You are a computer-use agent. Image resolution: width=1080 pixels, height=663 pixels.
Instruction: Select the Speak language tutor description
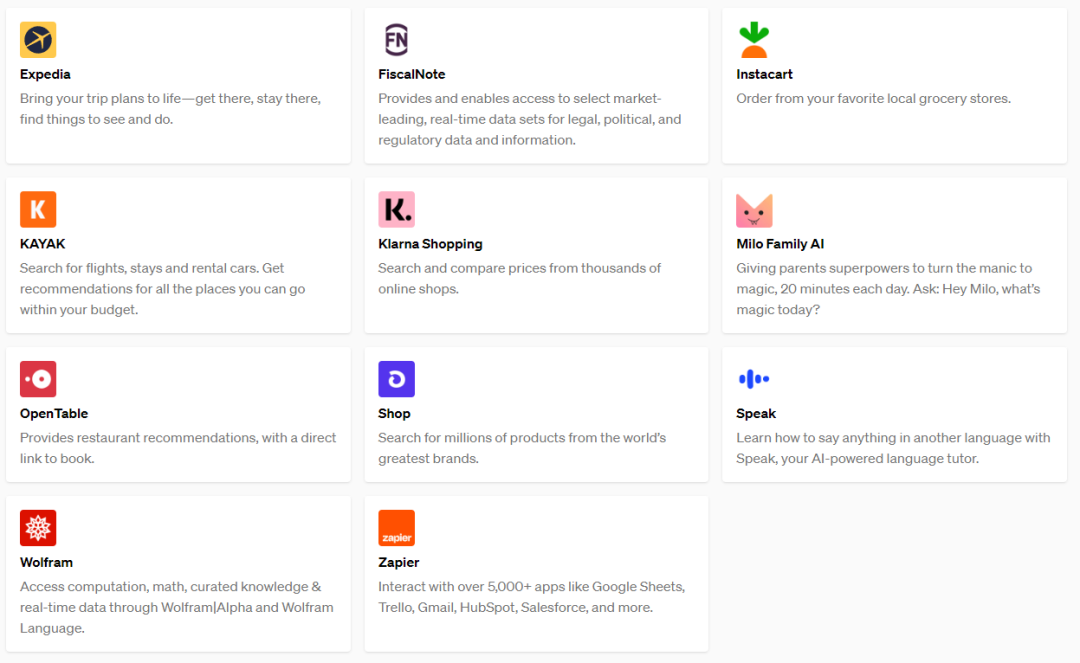(x=893, y=448)
